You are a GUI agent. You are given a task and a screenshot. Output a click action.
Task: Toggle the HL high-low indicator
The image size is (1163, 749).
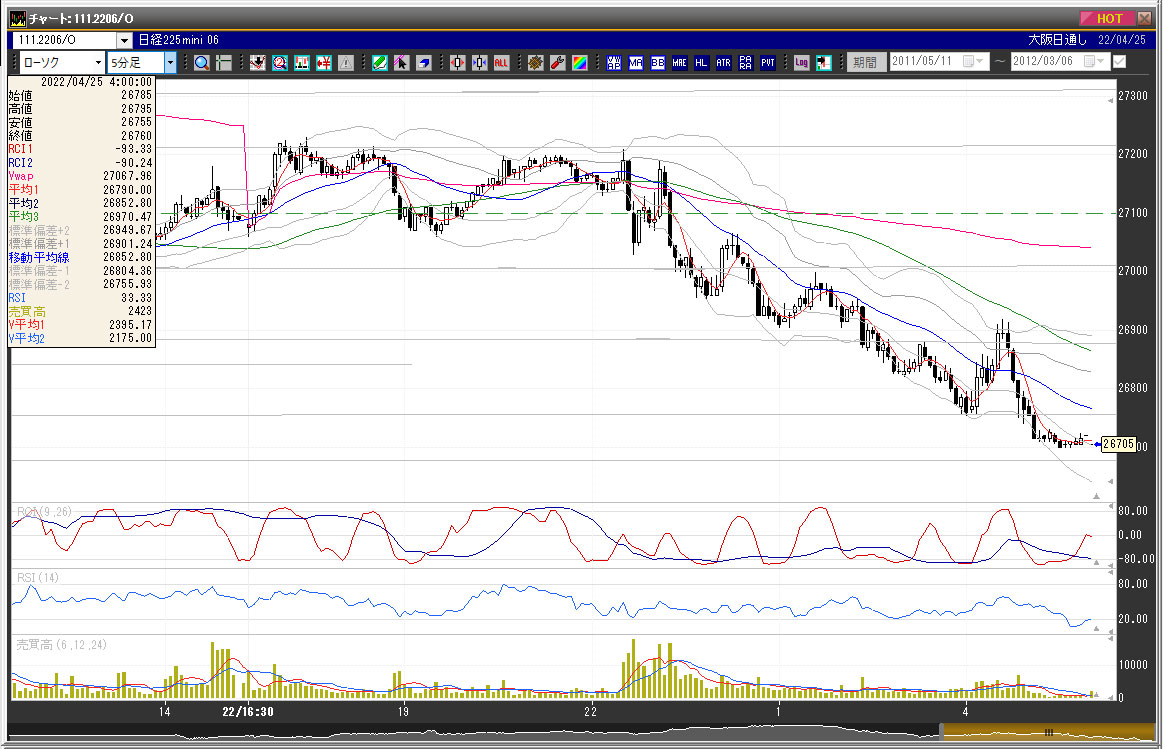[702, 63]
